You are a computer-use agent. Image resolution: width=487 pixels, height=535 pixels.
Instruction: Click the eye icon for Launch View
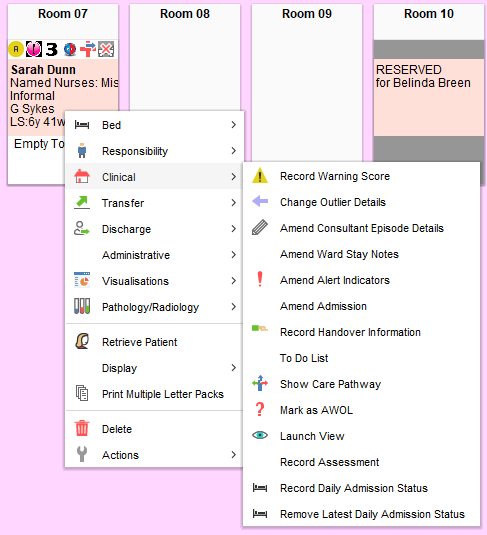pyautogui.click(x=260, y=435)
